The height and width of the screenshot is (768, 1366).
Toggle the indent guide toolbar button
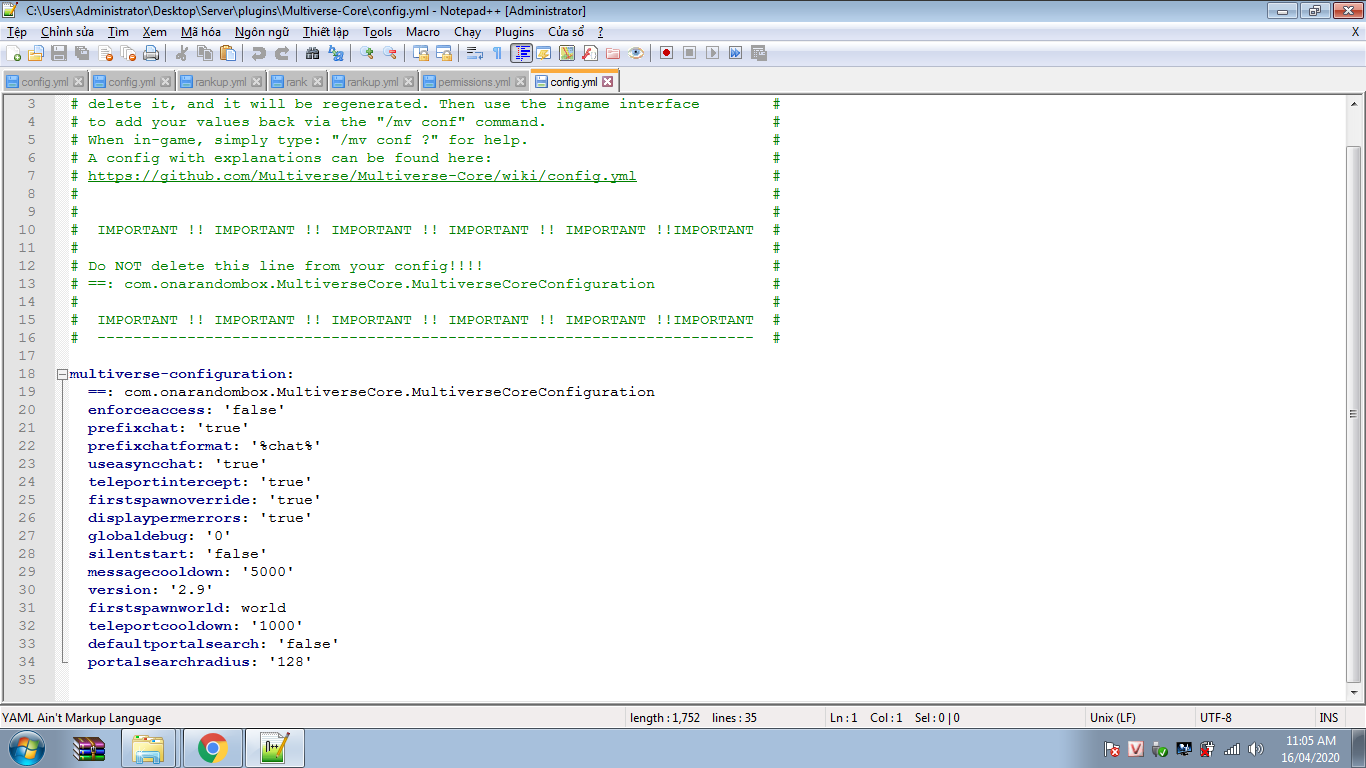[521, 53]
